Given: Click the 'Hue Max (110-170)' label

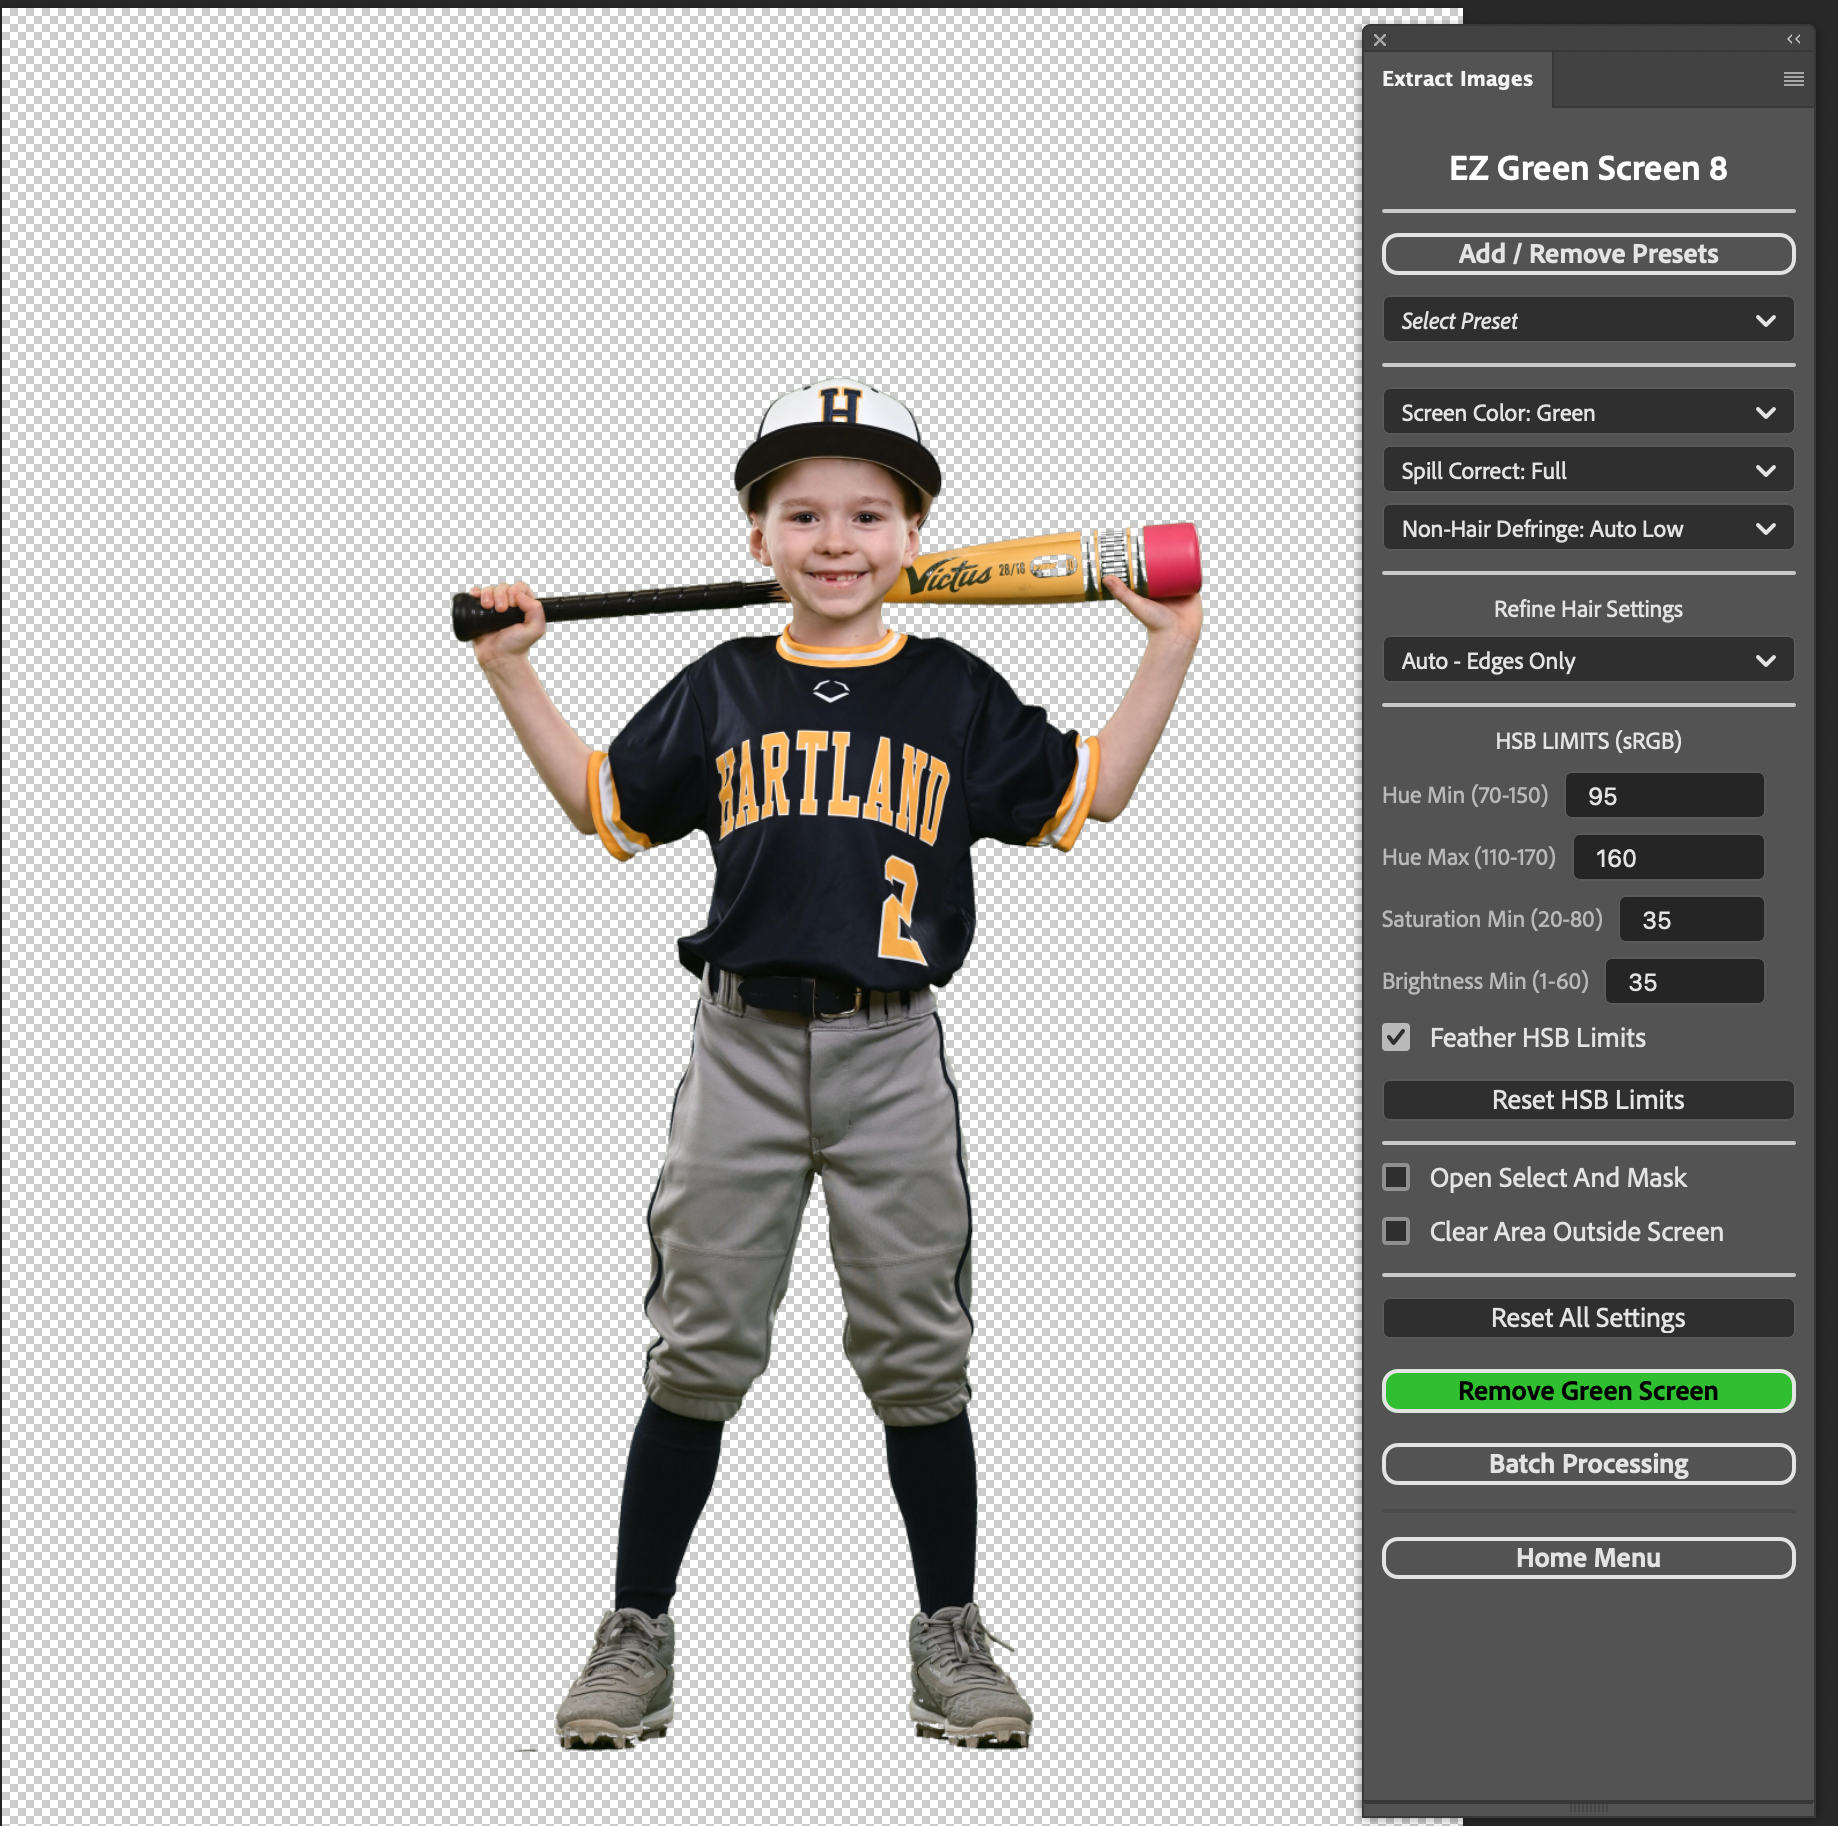Looking at the screenshot, I should [x=1469, y=857].
